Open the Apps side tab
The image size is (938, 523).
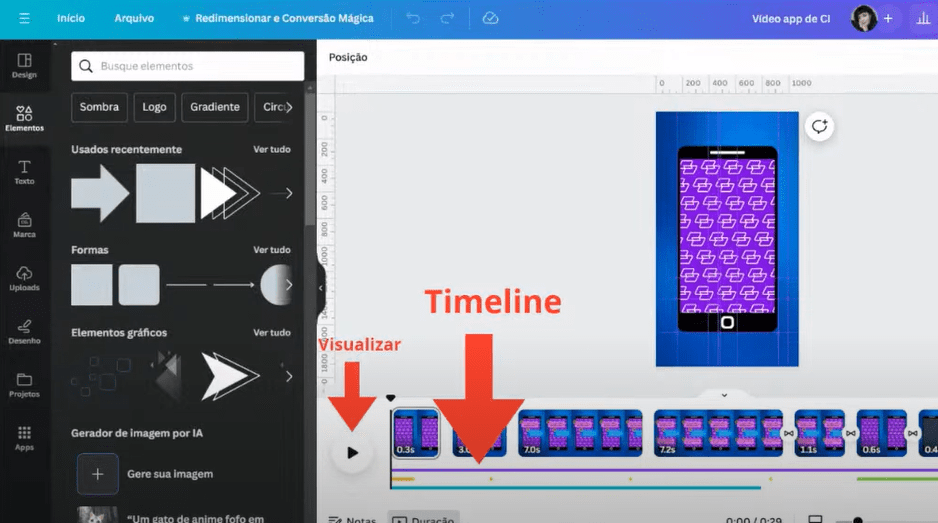[x=24, y=438]
